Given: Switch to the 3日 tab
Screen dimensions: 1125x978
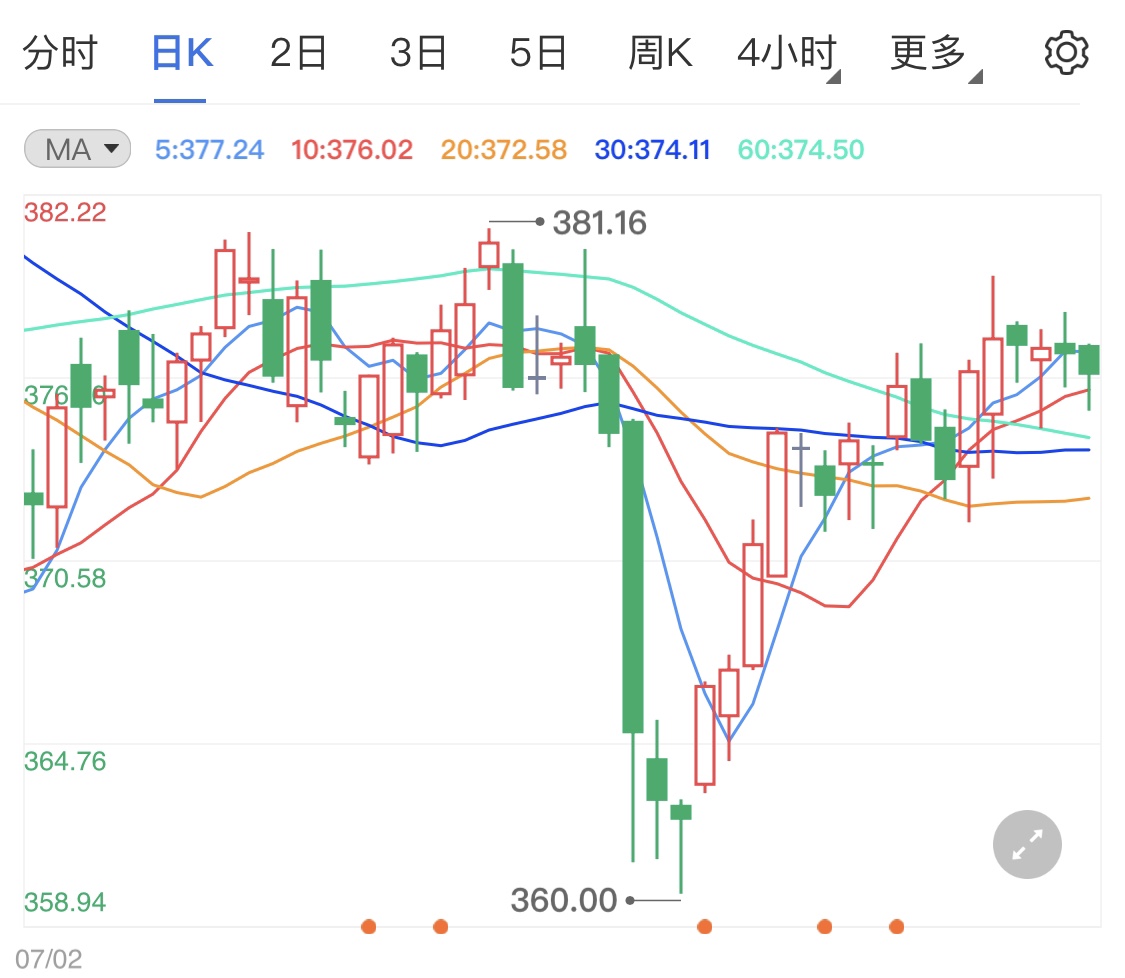Looking at the screenshot, I should [x=418, y=53].
